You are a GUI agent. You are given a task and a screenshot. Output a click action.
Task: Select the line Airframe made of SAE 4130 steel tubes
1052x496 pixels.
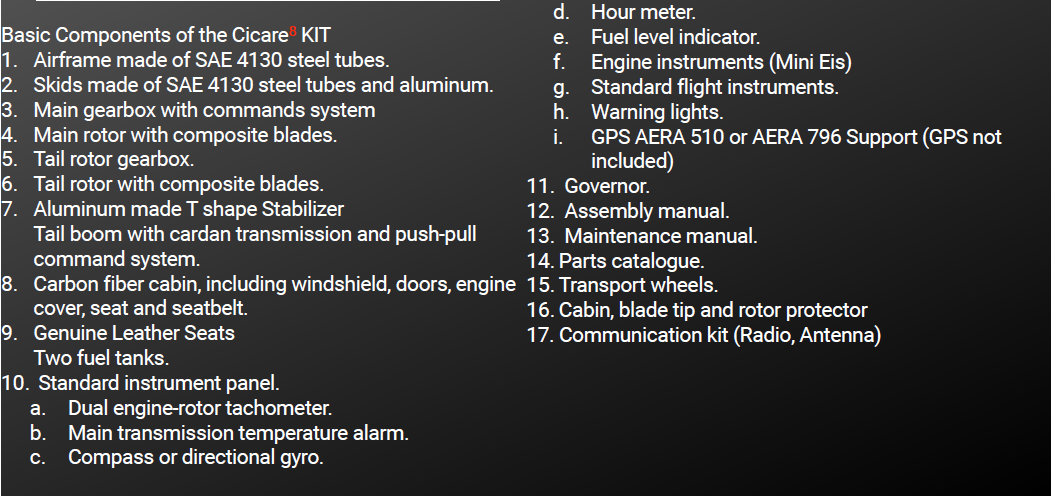point(211,60)
